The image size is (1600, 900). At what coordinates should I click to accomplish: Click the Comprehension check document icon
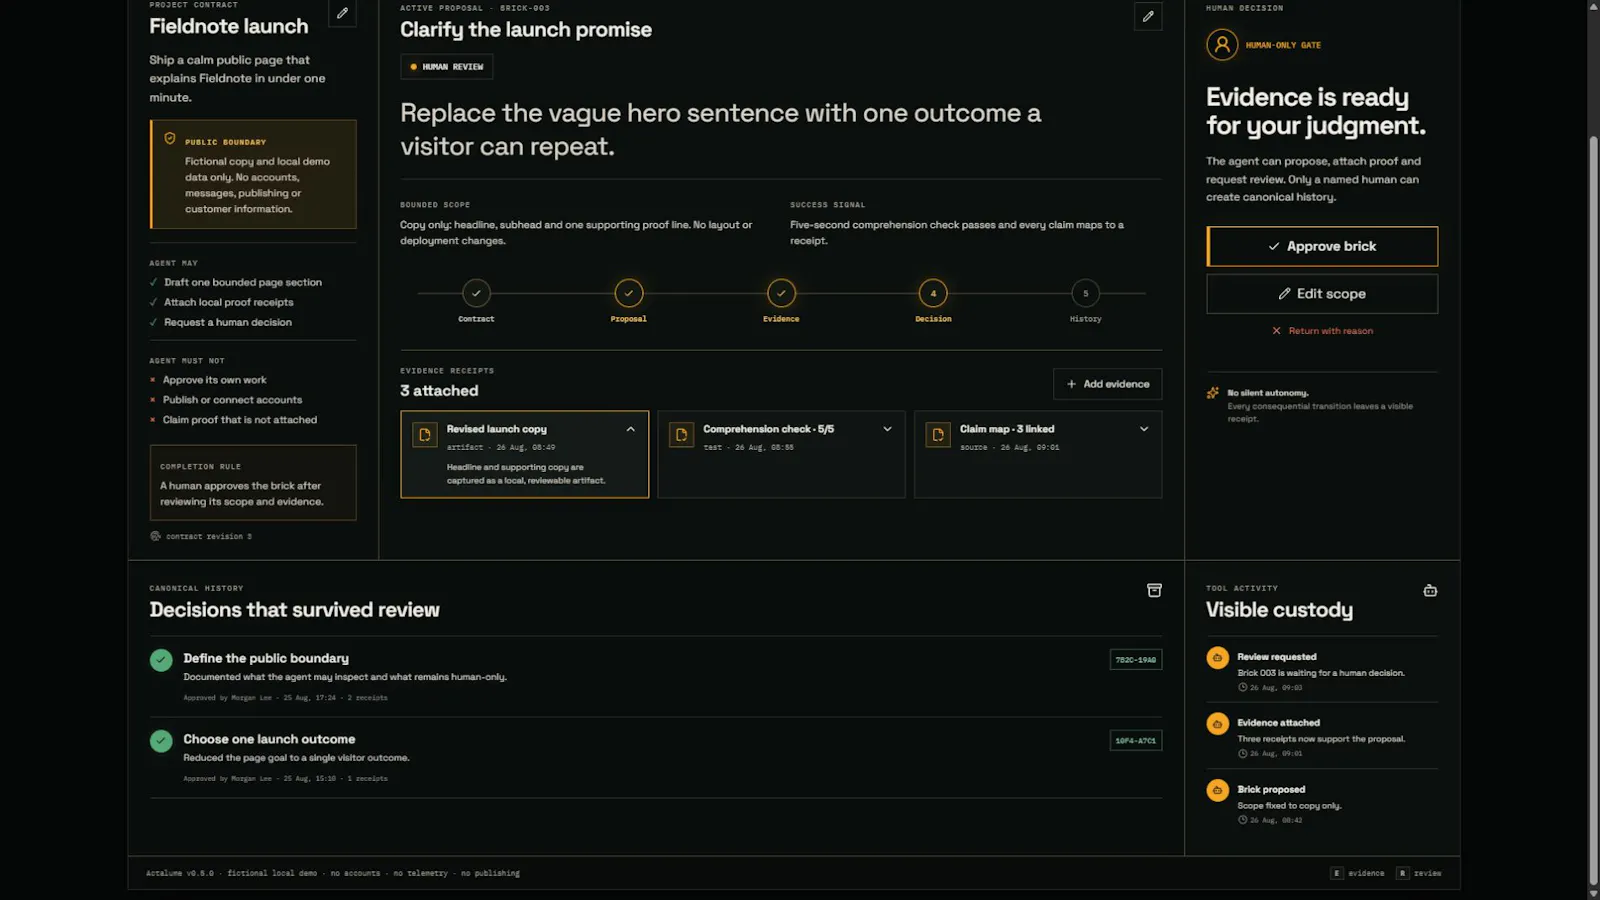tap(681, 435)
